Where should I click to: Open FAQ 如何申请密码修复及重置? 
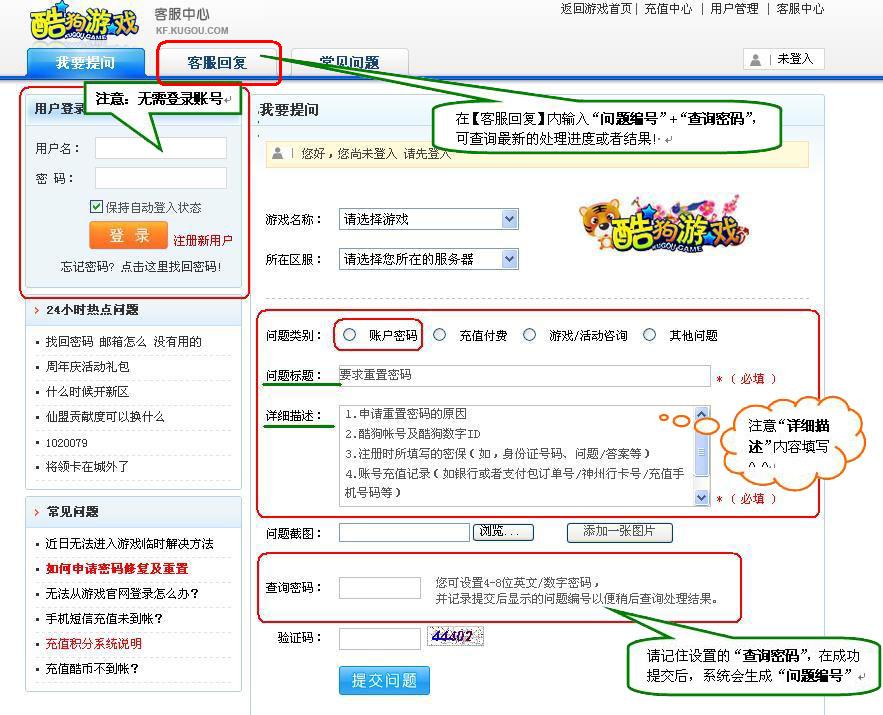[117, 569]
